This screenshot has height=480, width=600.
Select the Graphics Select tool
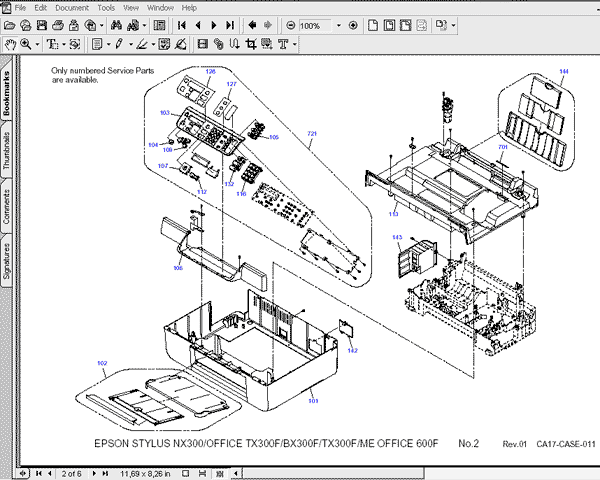coord(75,45)
